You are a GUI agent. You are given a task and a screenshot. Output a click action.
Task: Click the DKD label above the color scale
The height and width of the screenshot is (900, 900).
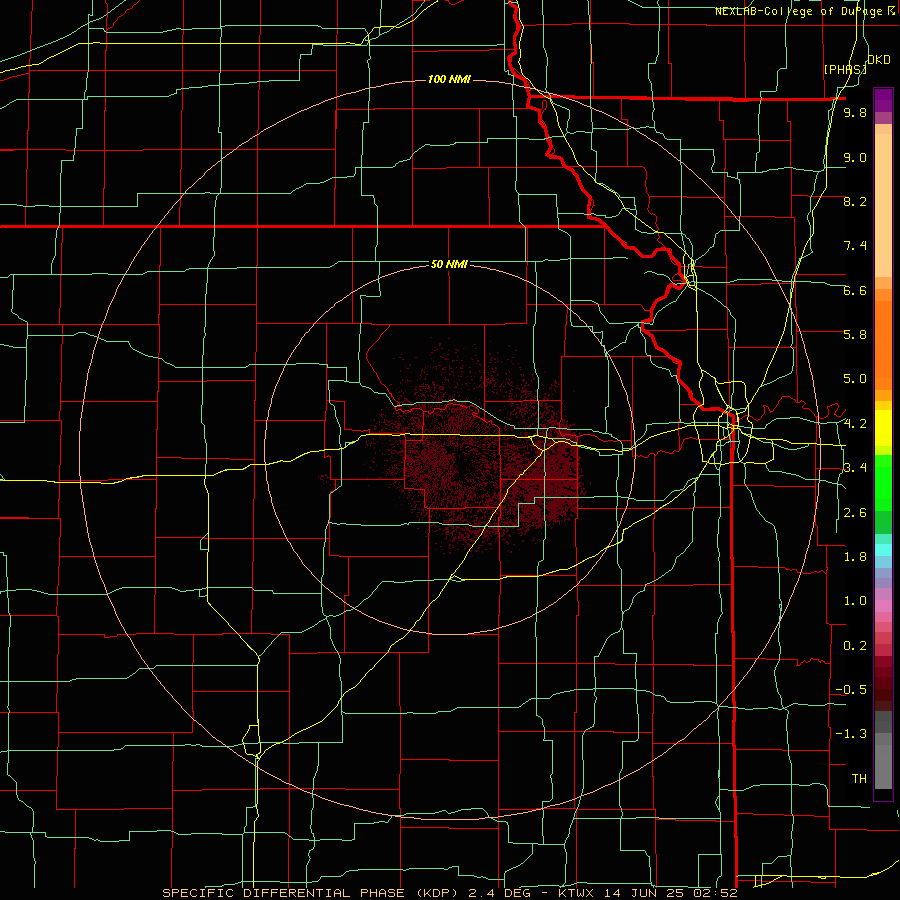879,60
